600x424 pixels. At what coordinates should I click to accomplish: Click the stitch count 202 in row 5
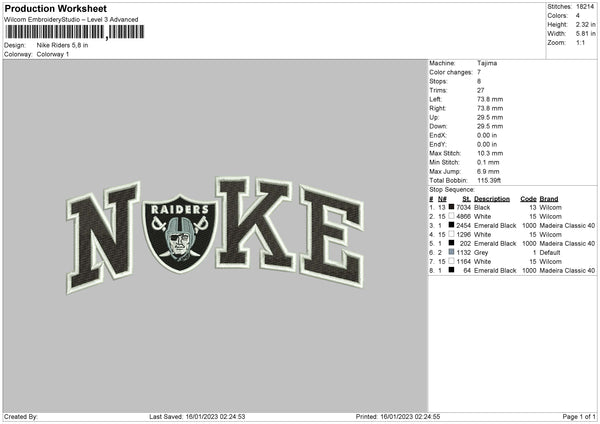click(x=465, y=243)
